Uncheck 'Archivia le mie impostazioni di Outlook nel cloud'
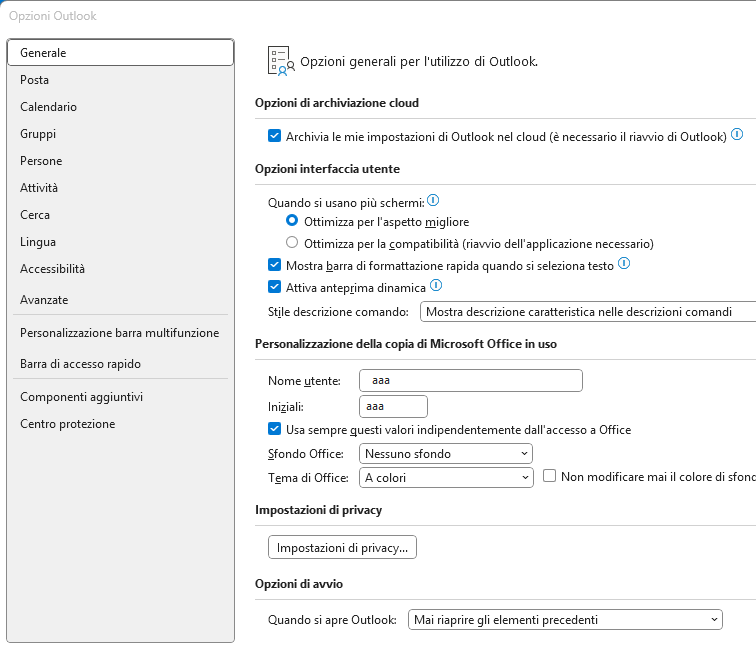Viewport: 756px width, 648px height. click(x=274, y=136)
